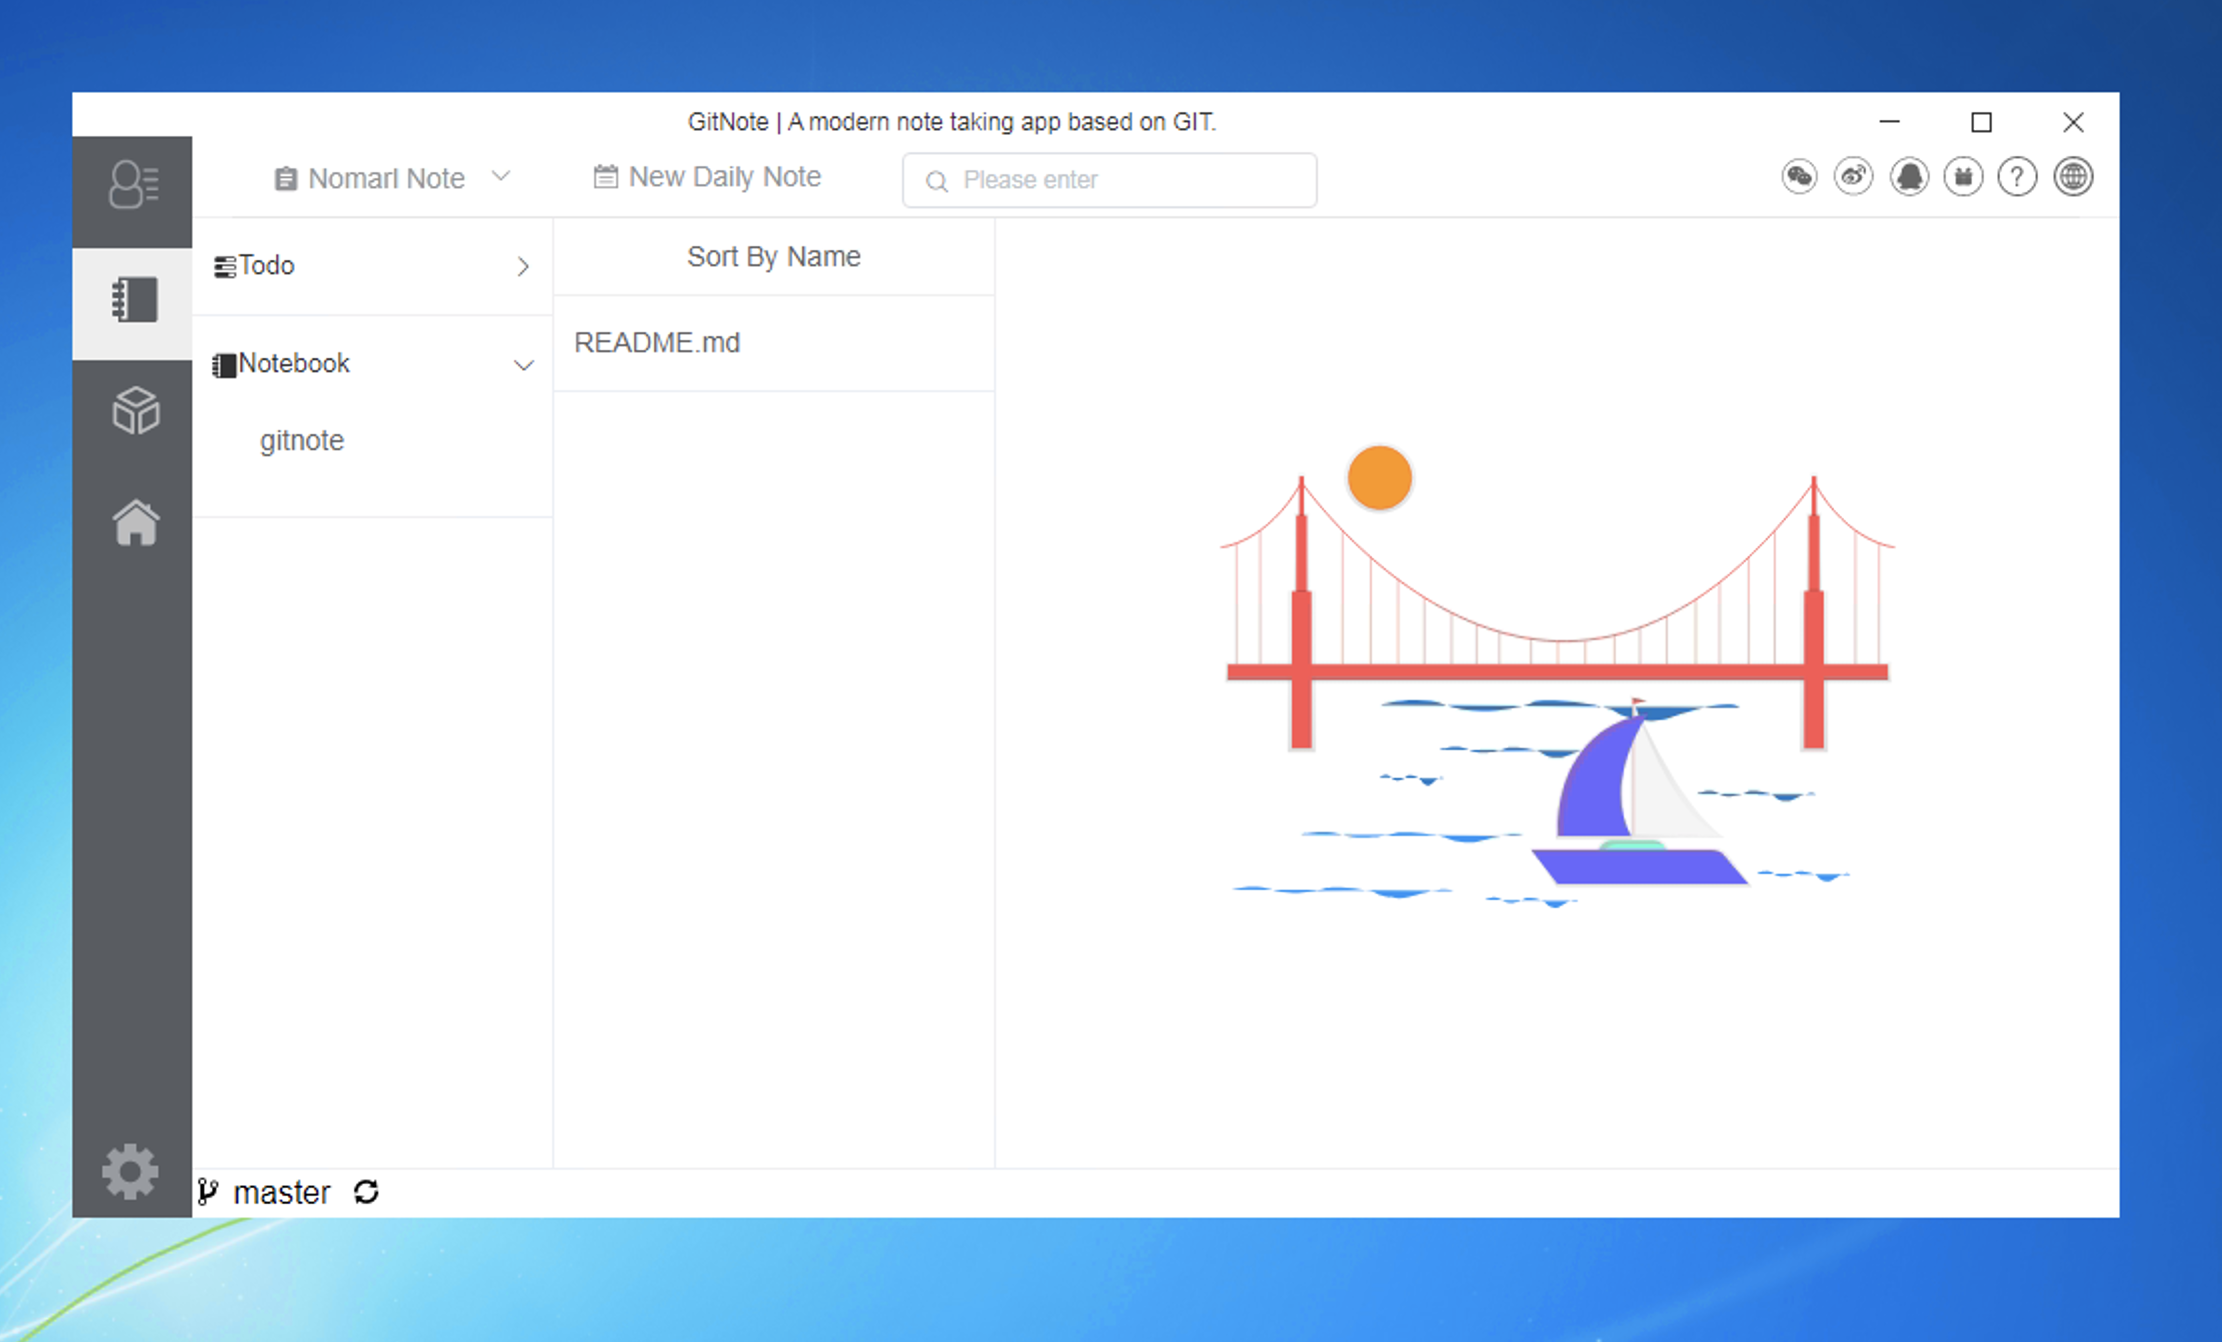Go to the home sidebar icon

click(x=135, y=522)
